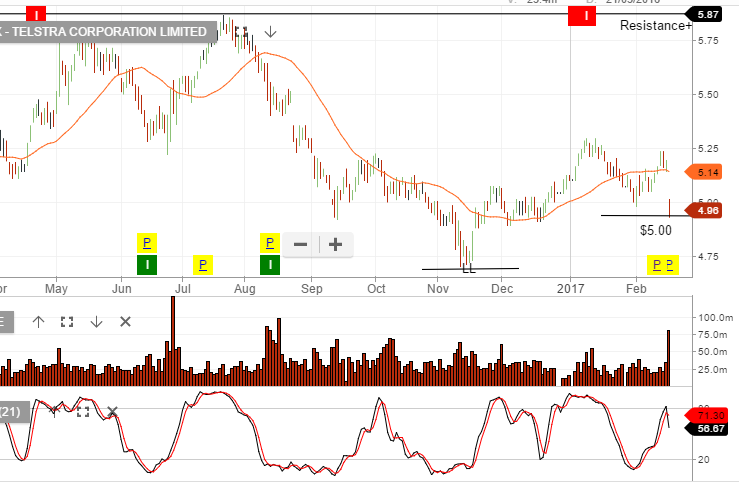Click the red 4.96 last price tag
Screen dimensions: 739x500
(x=705, y=210)
